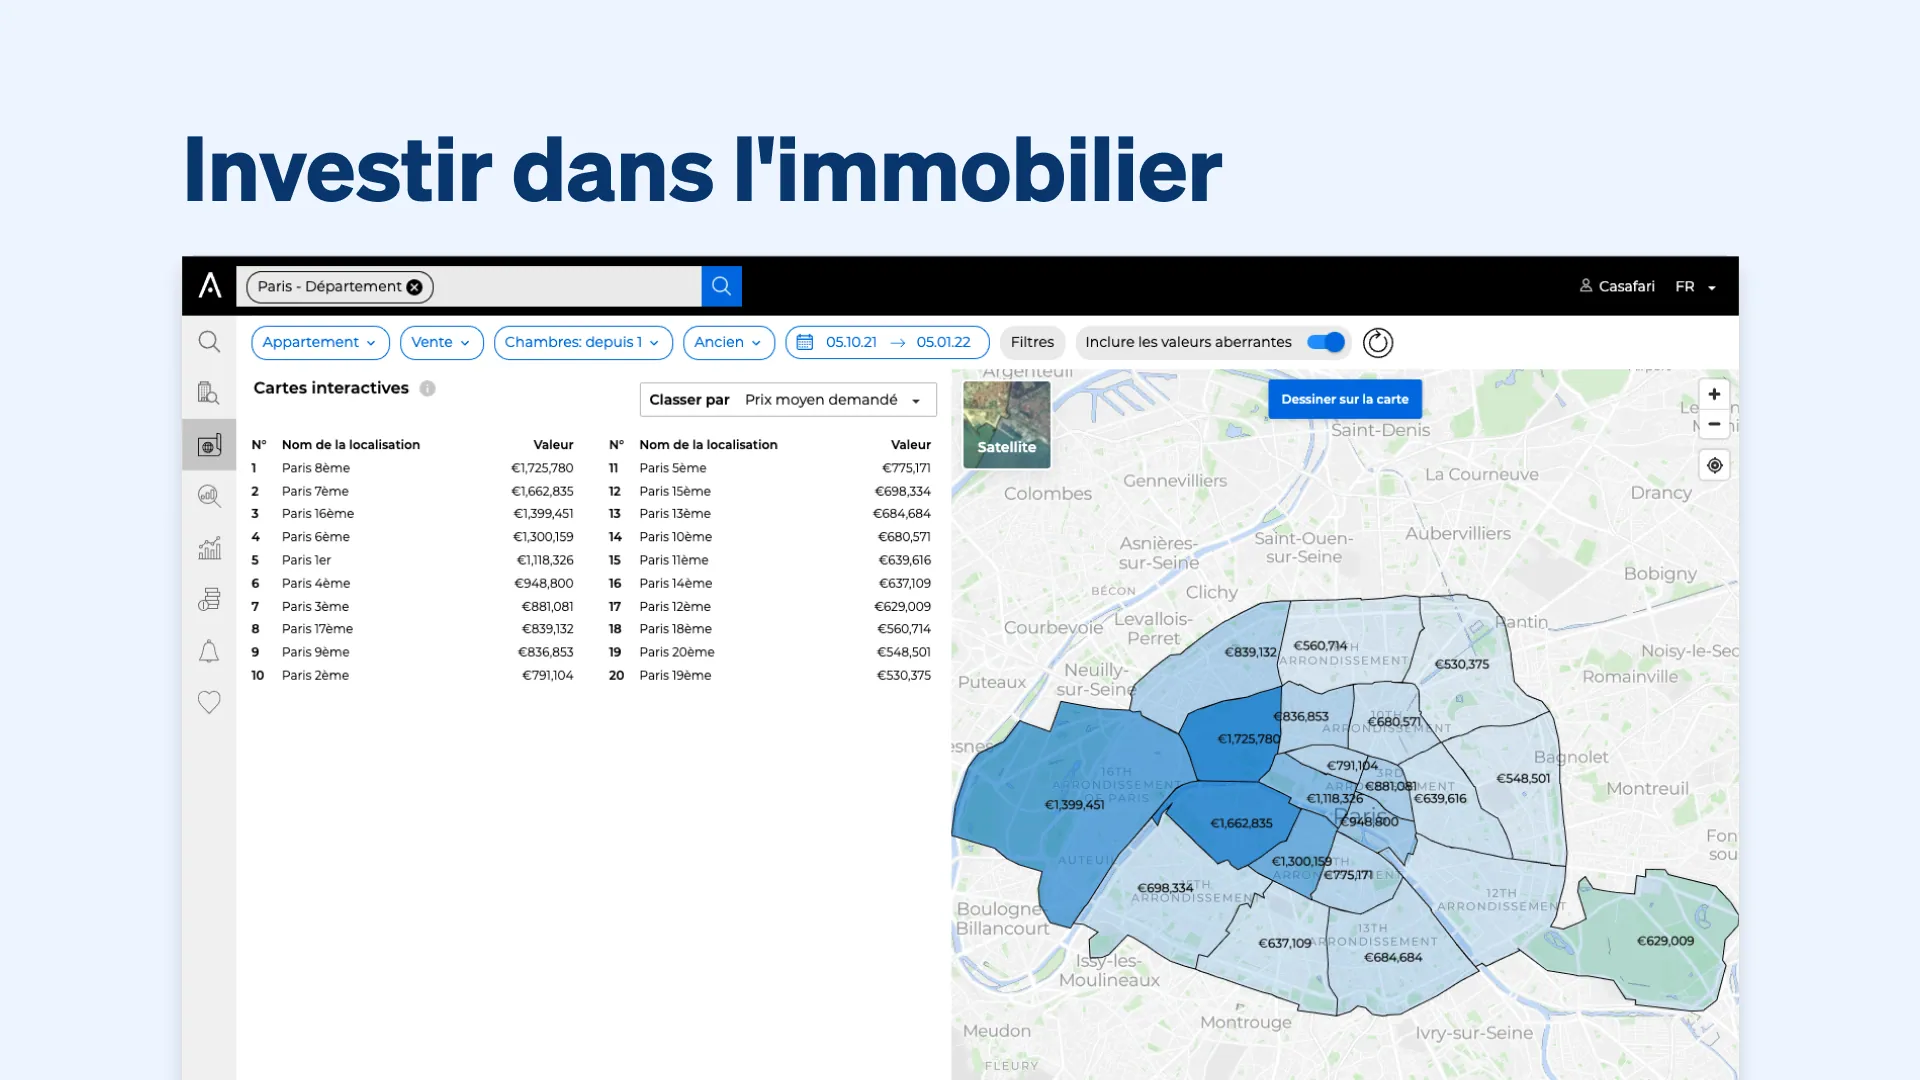Screen dimensions: 1920x1080
Task: Switch map to Satellite view
Action: [1007, 425]
